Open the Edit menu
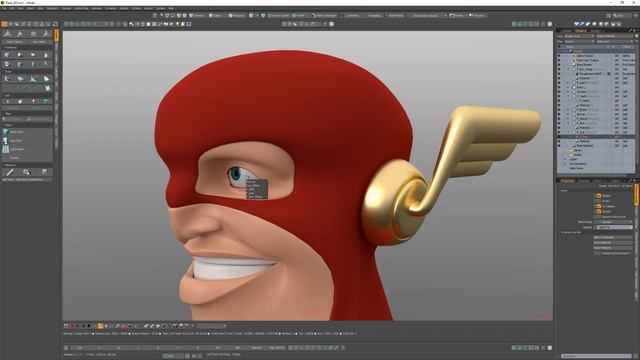 (x=13, y=8)
